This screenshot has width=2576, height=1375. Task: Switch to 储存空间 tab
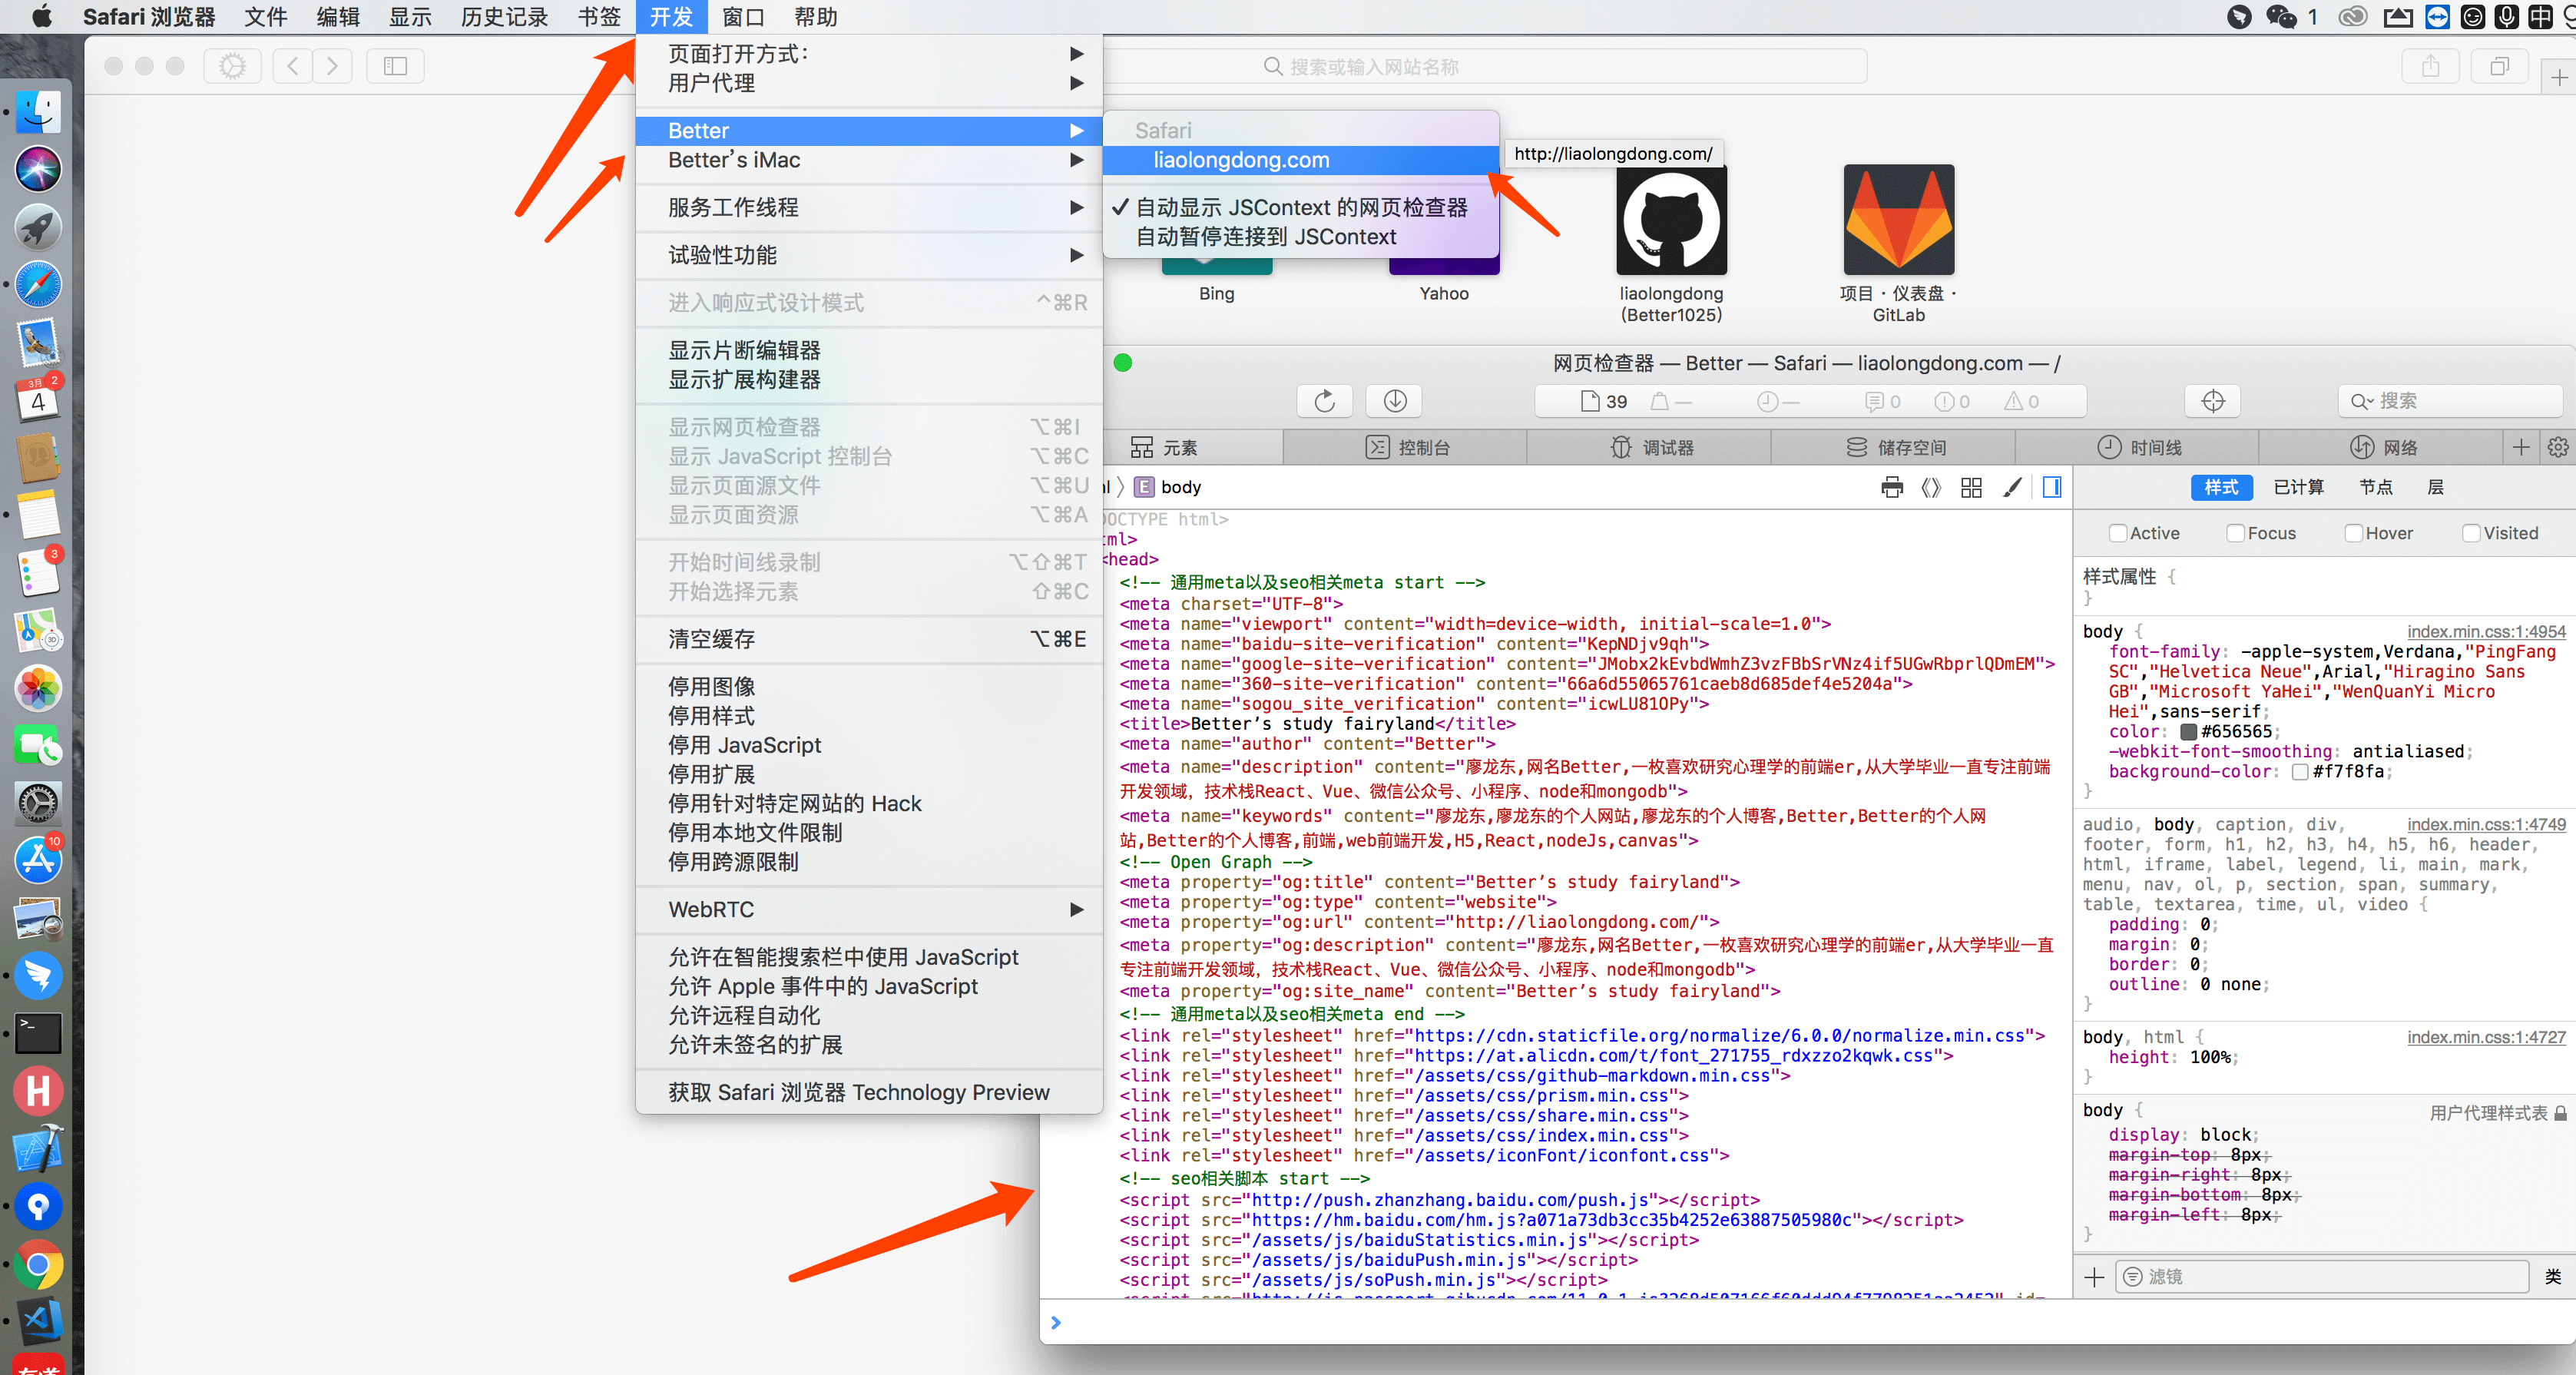(1895, 447)
